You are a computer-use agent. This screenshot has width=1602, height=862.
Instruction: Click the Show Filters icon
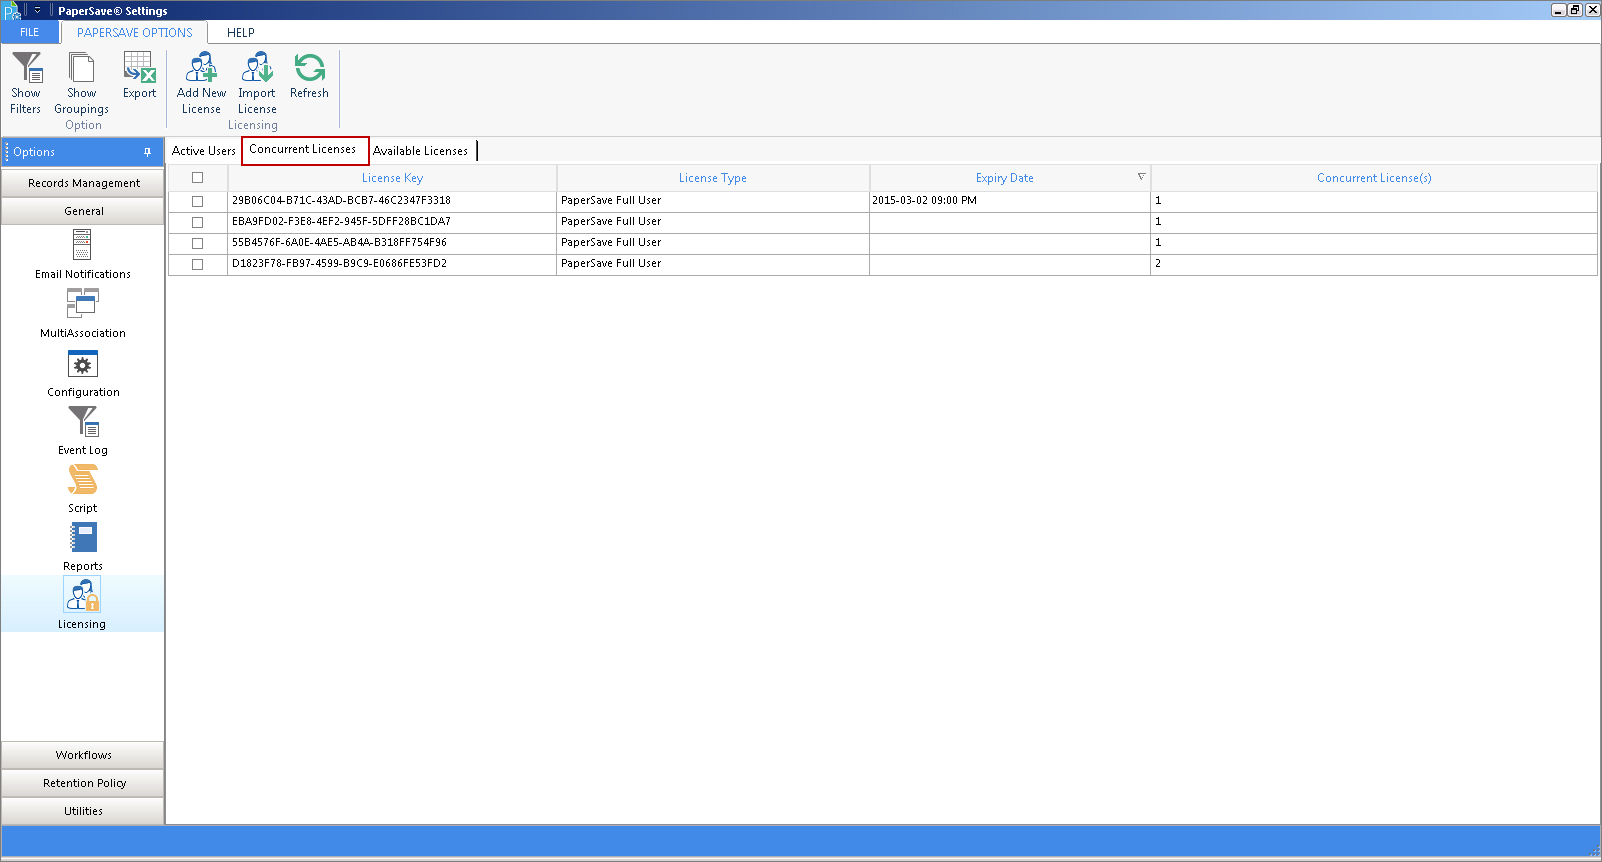pos(26,68)
